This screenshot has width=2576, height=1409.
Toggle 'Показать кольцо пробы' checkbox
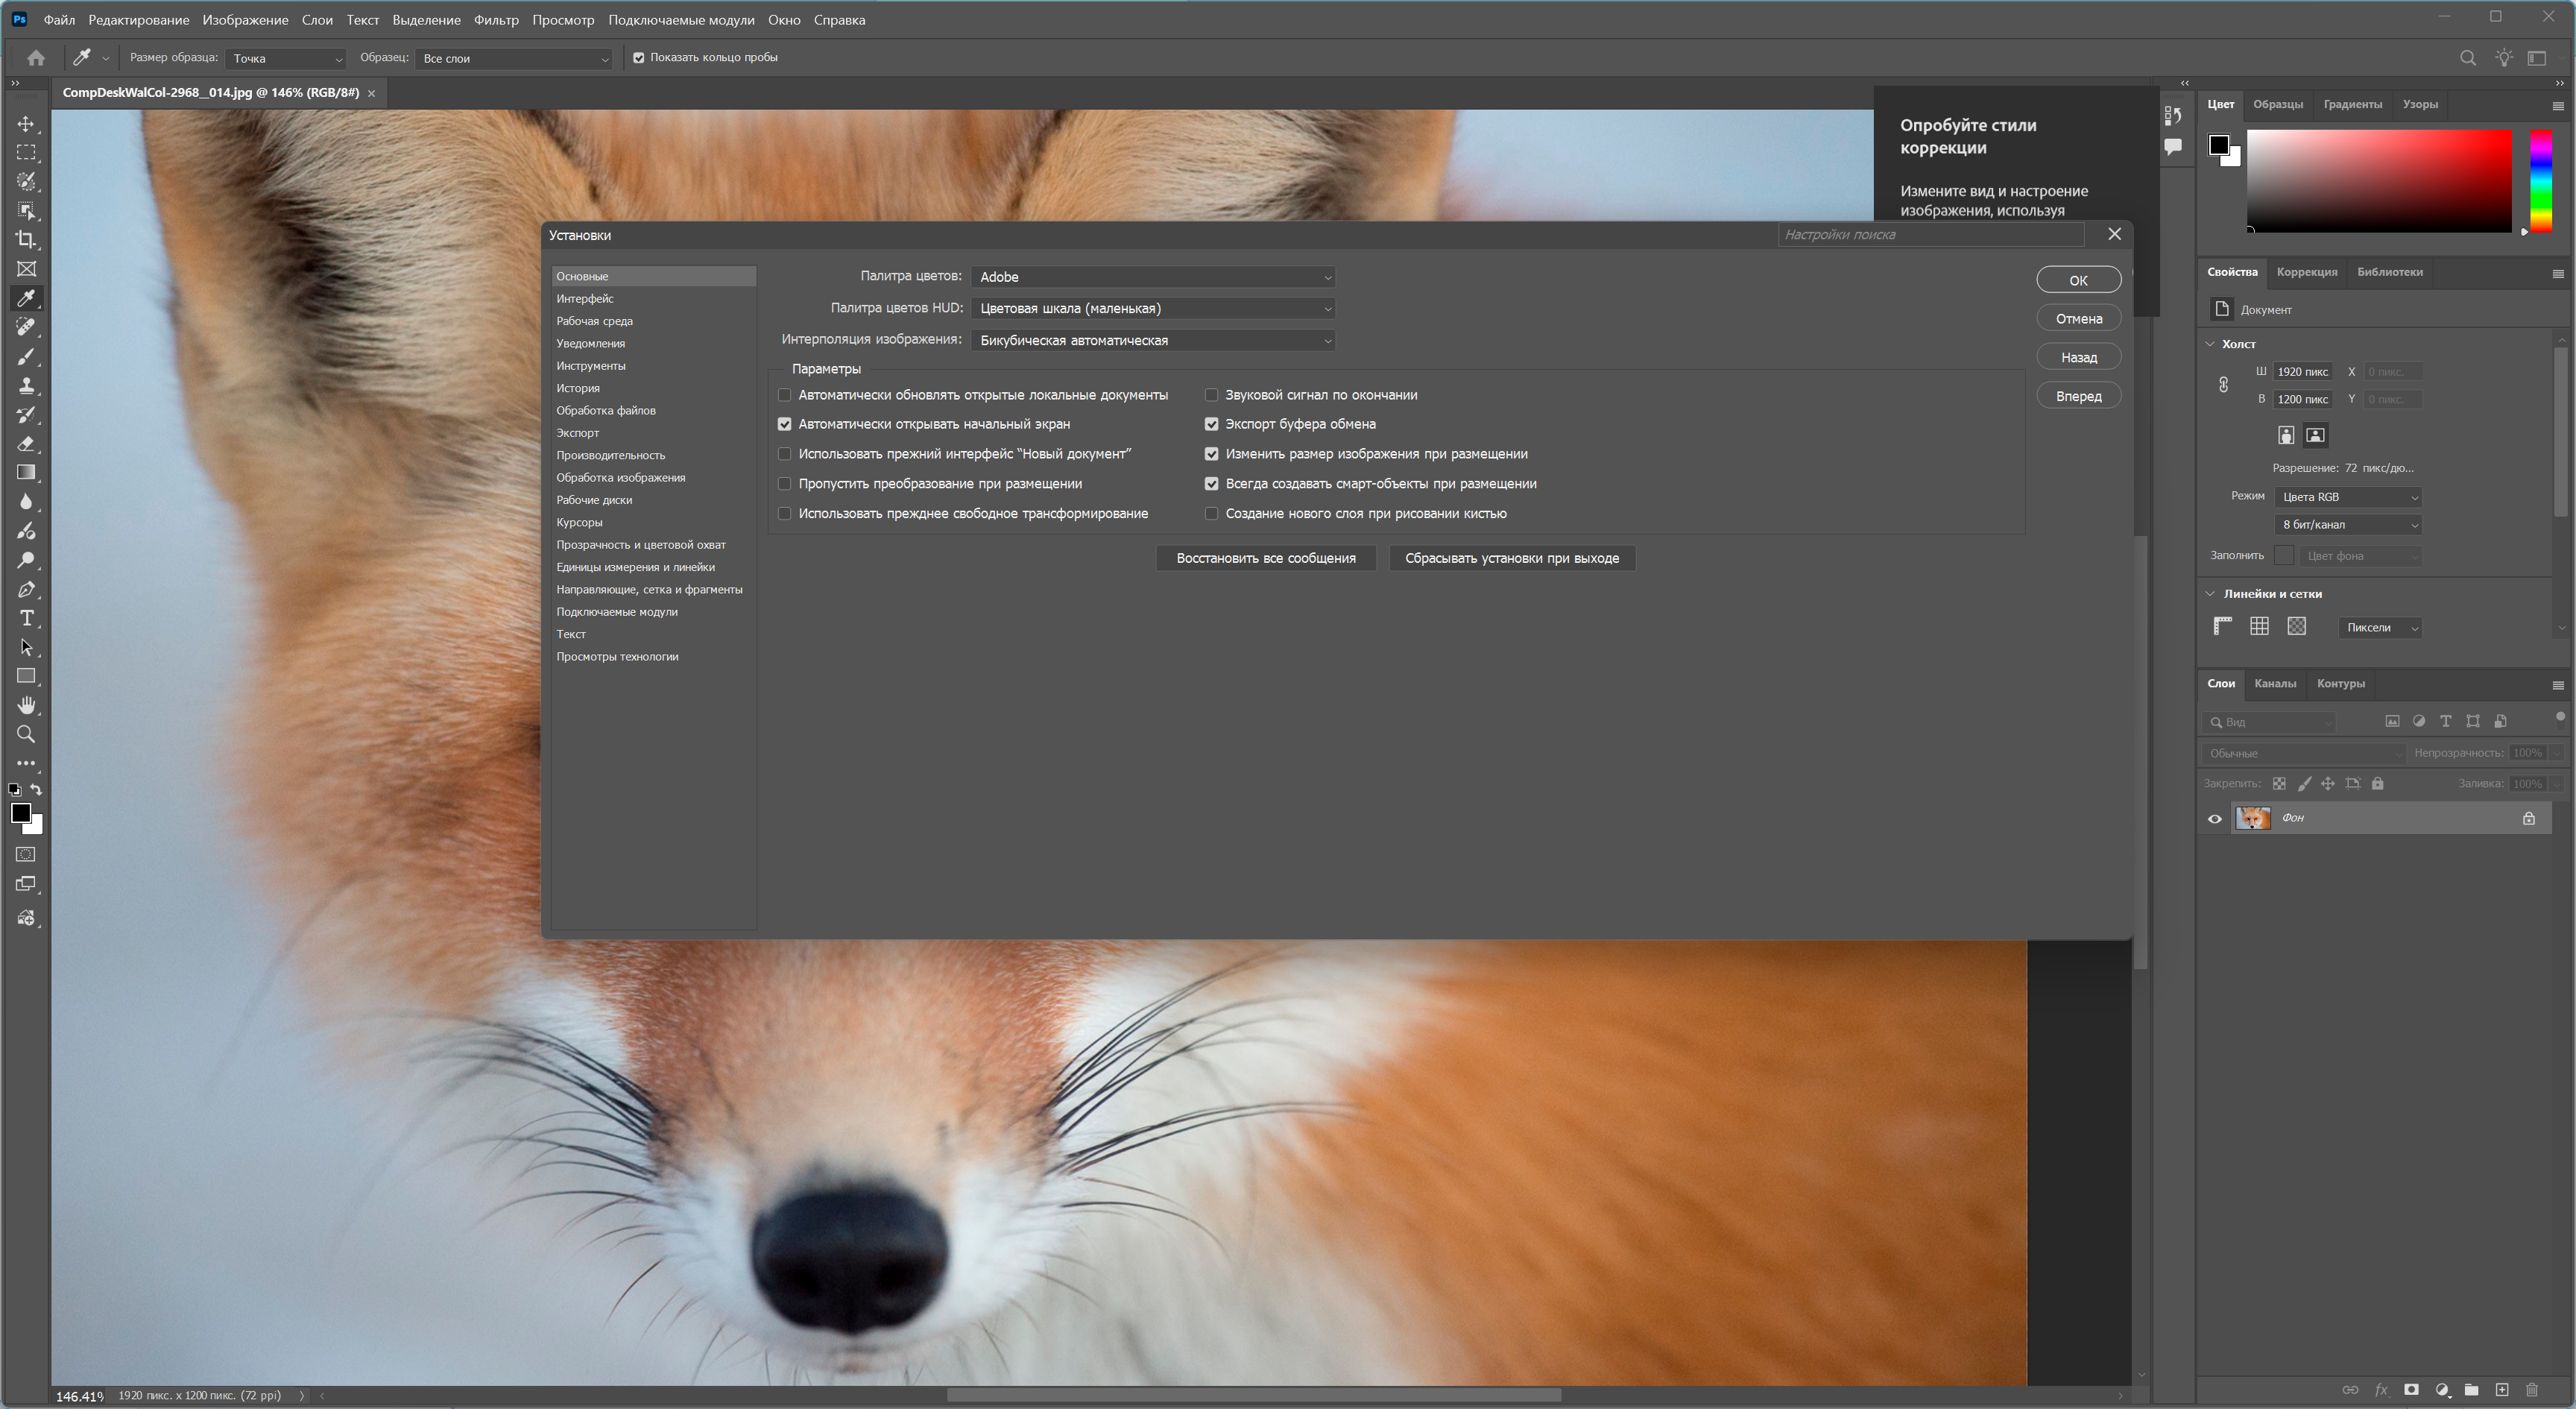point(639,58)
